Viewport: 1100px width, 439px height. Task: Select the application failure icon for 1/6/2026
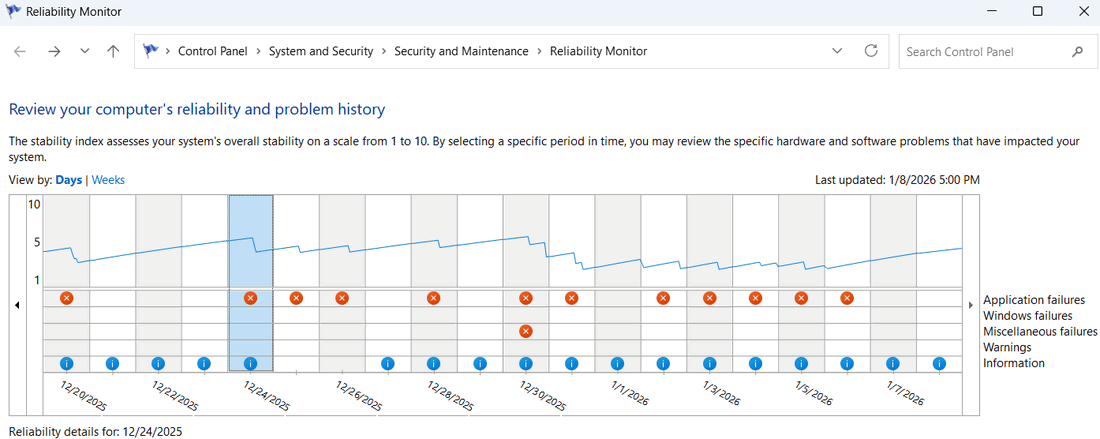[847, 298]
